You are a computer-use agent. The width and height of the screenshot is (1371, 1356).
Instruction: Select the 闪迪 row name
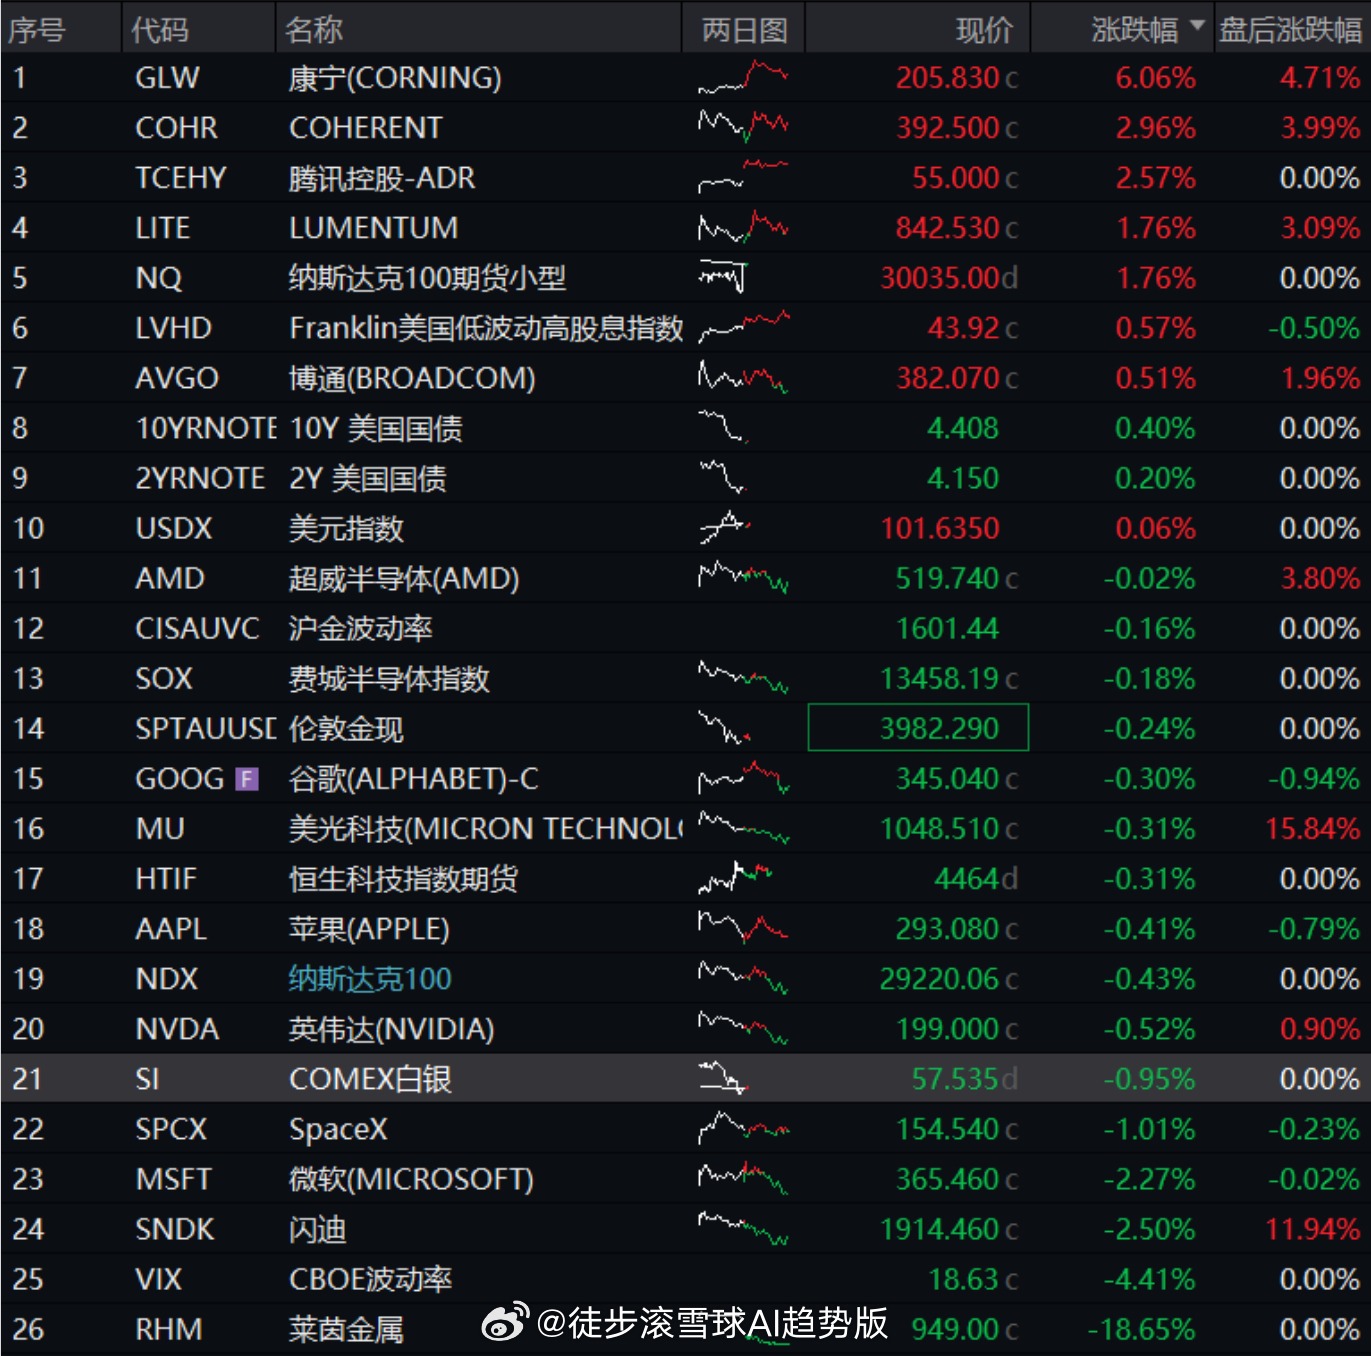(x=318, y=1229)
